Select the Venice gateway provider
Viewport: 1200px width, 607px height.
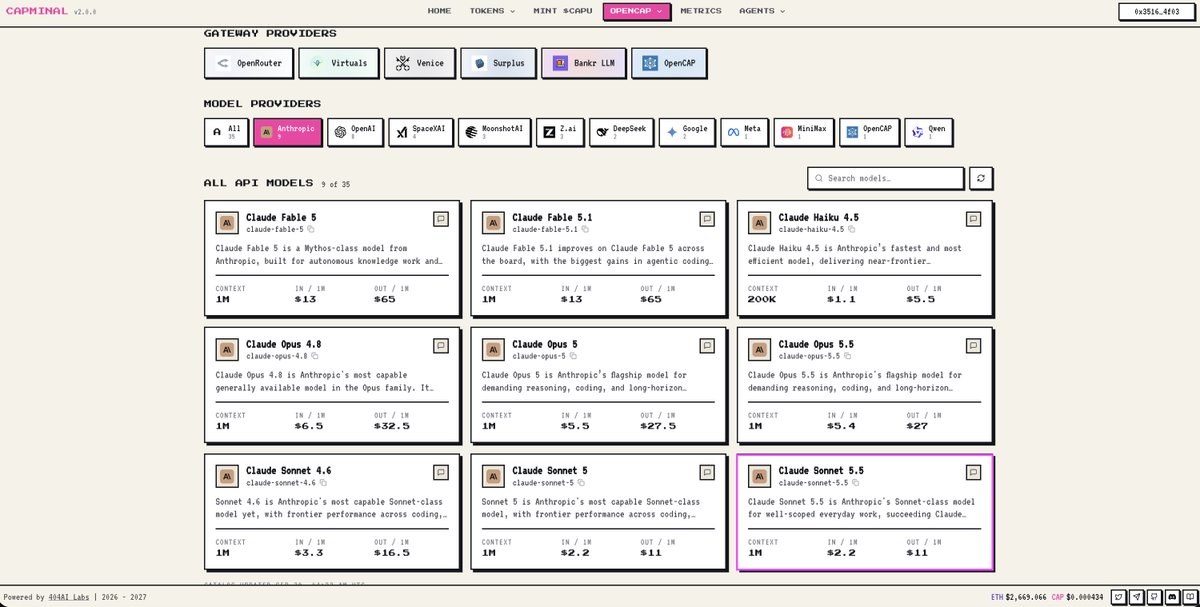coord(420,63)
